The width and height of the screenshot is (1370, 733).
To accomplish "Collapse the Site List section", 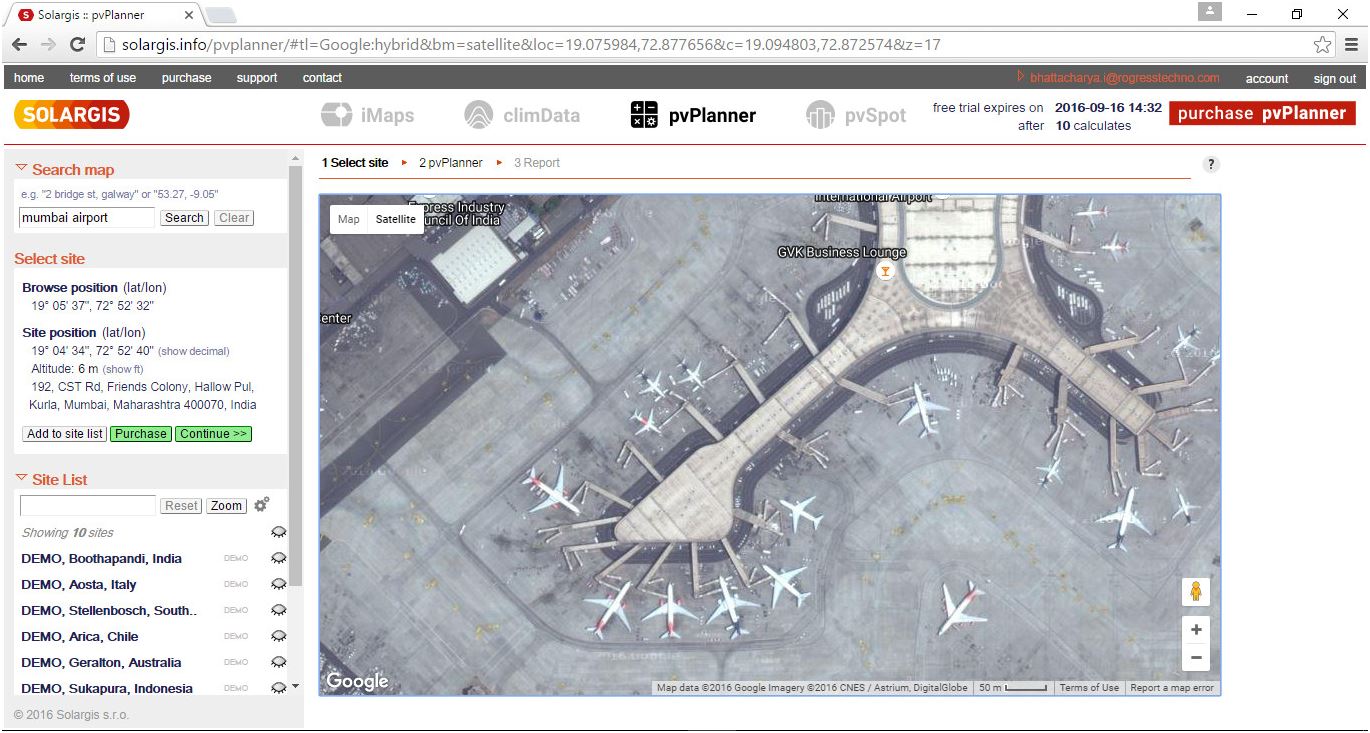I will point(21,479).
